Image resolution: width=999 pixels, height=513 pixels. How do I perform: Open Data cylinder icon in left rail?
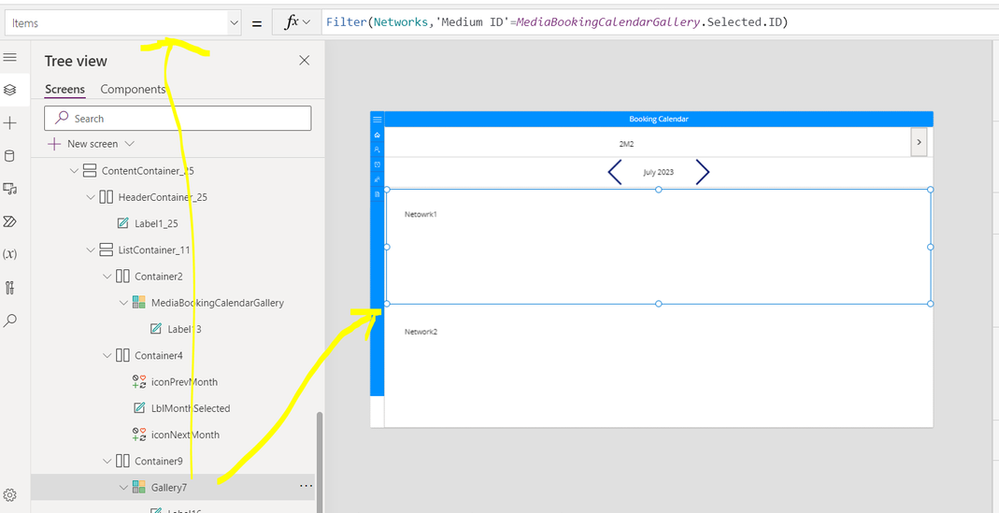[10, 156]
